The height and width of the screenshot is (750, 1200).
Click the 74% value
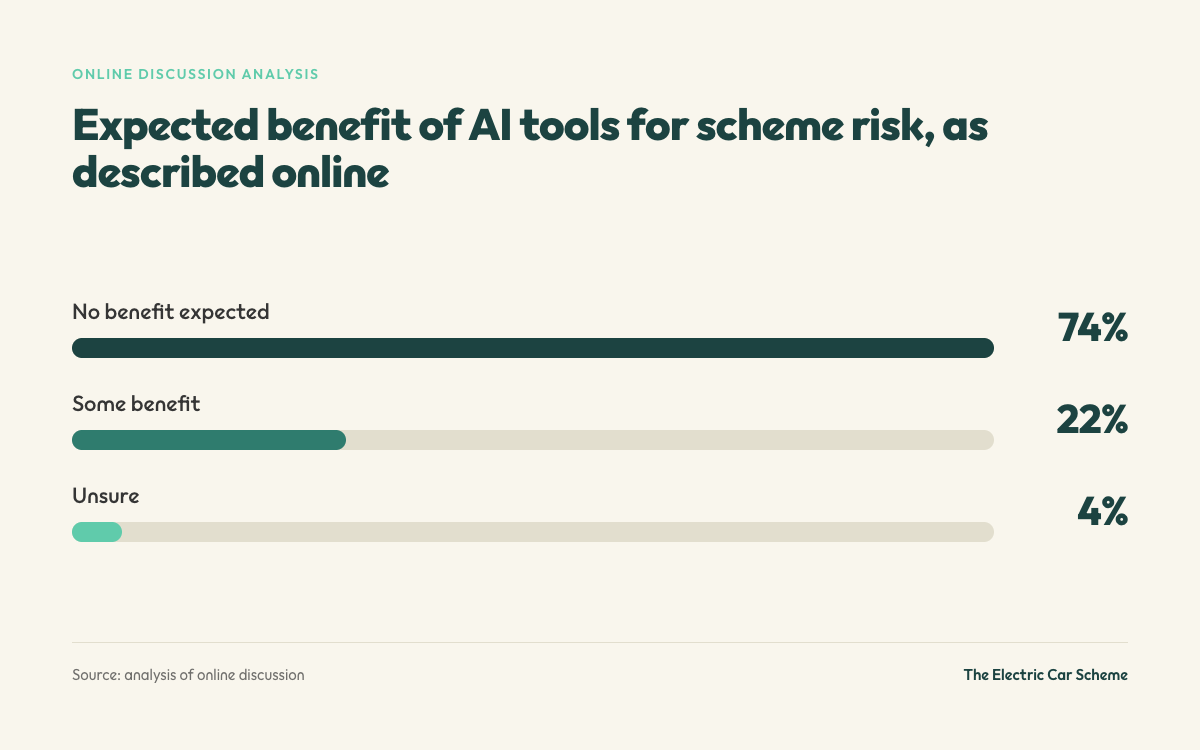1093,328
